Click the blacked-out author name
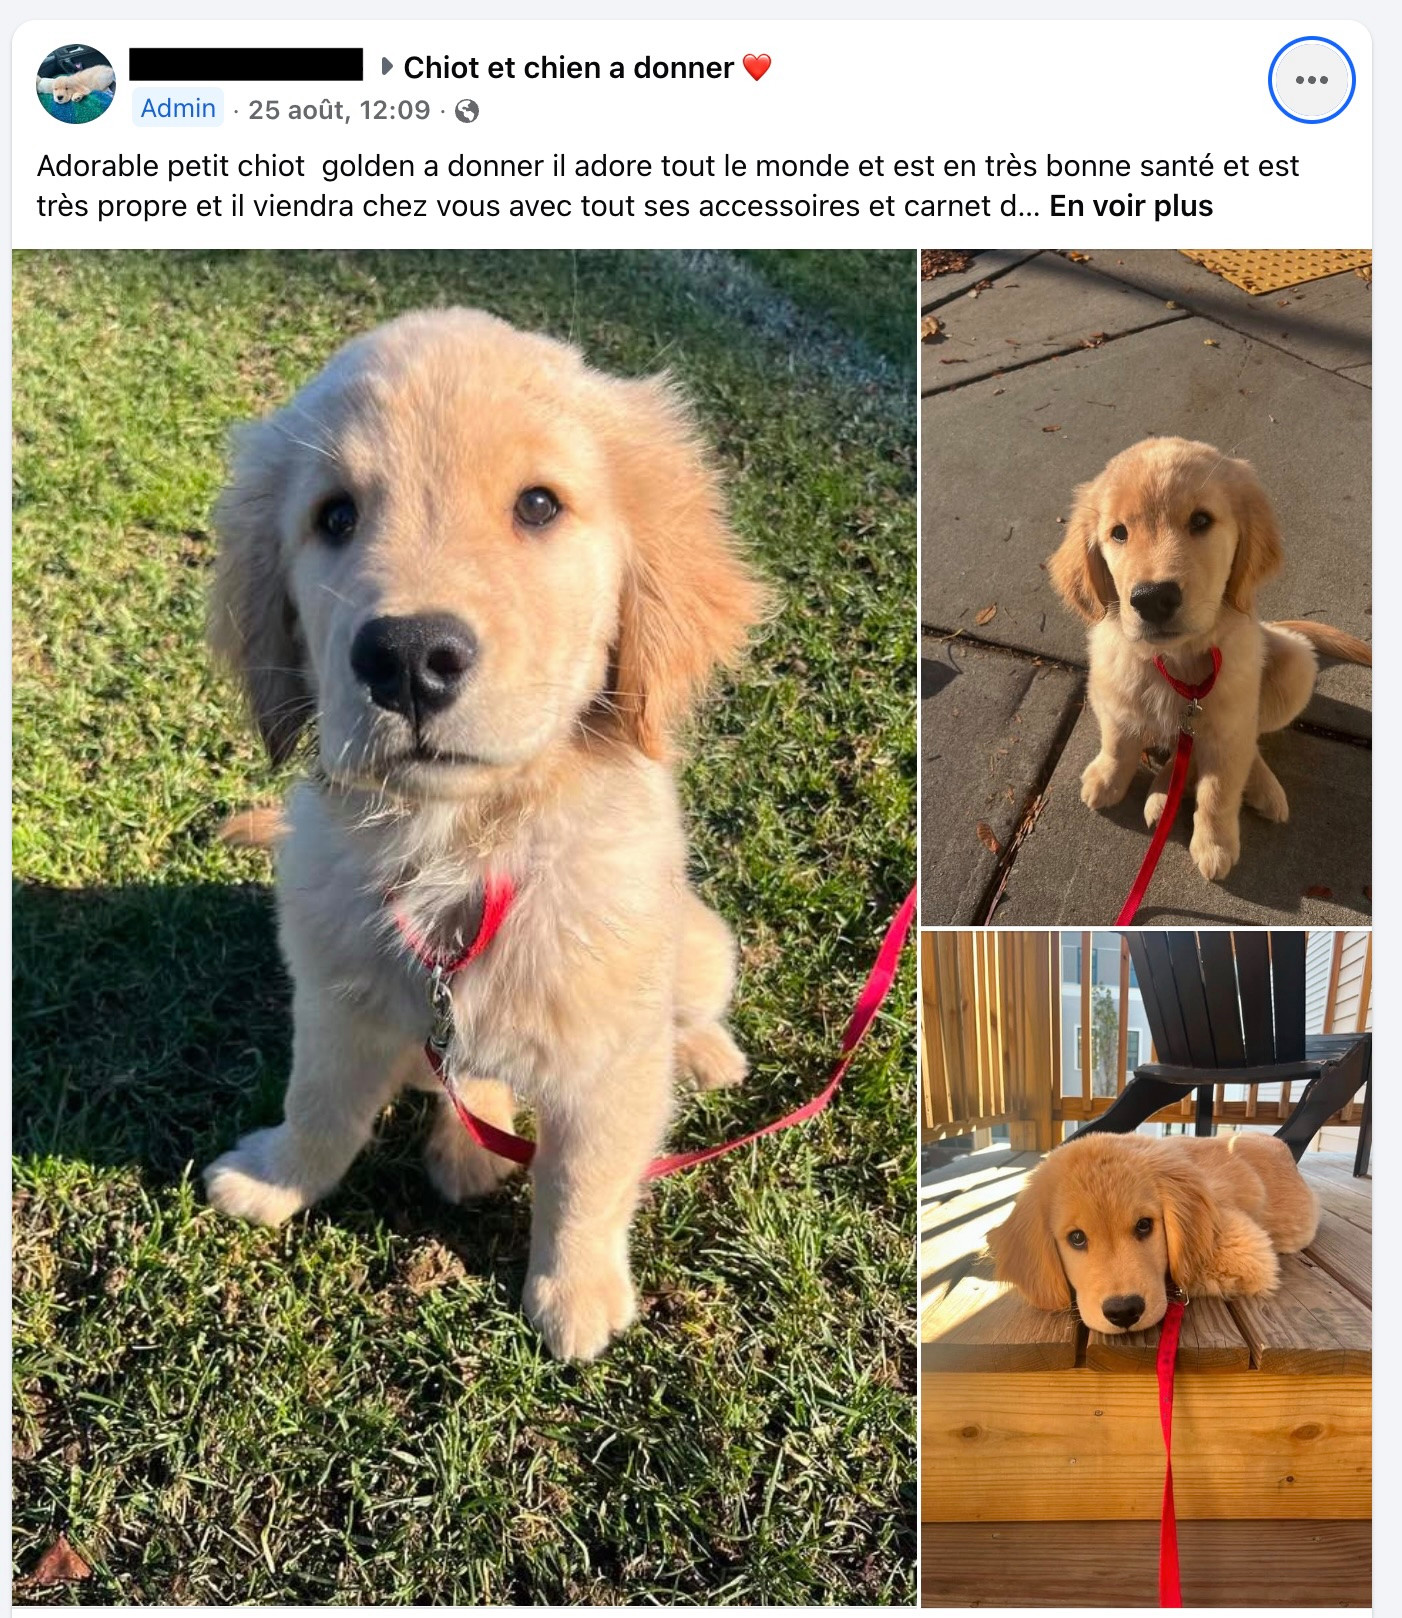Viewport: 1402px width, 1618px height. tap(246, 64)
